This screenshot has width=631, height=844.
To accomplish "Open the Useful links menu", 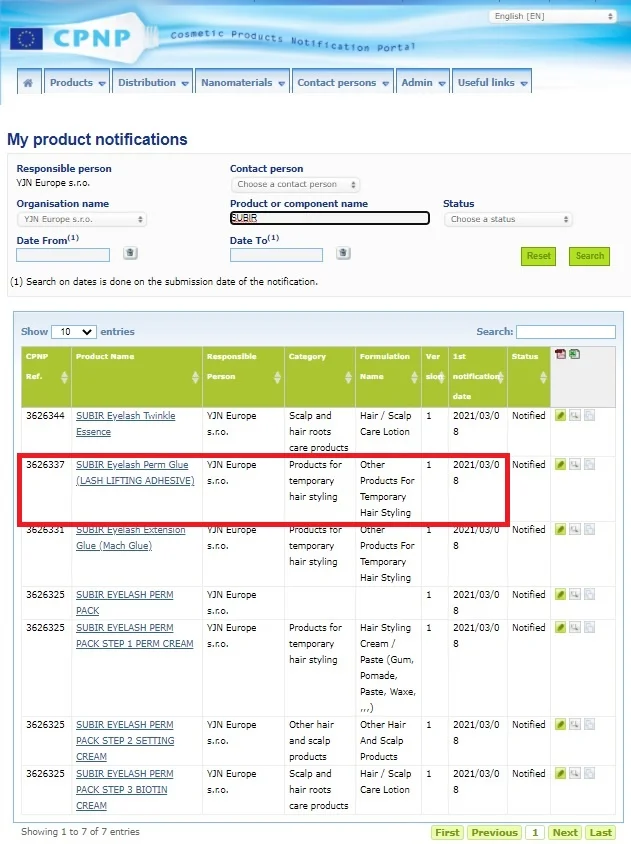I will pyautogui.click(x=492, y=82).
